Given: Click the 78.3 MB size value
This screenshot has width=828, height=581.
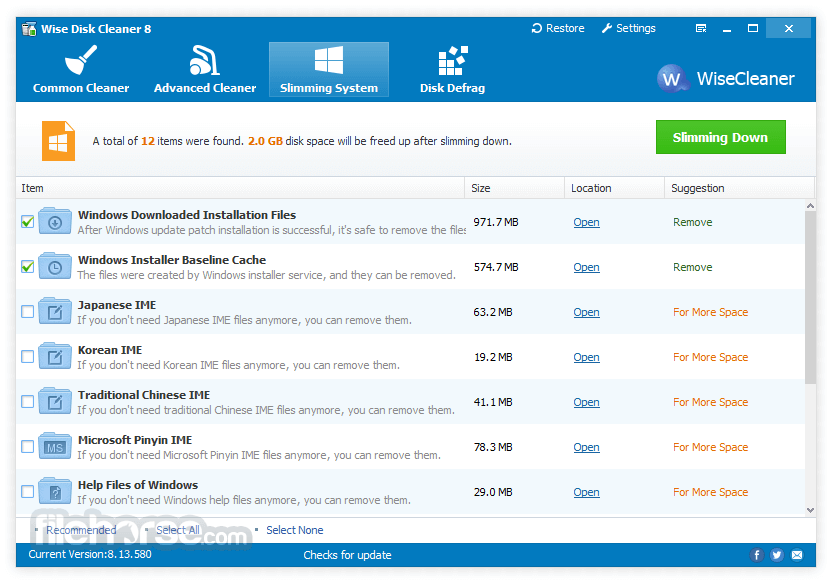Looking at the screenshot, I should point(493,447).
